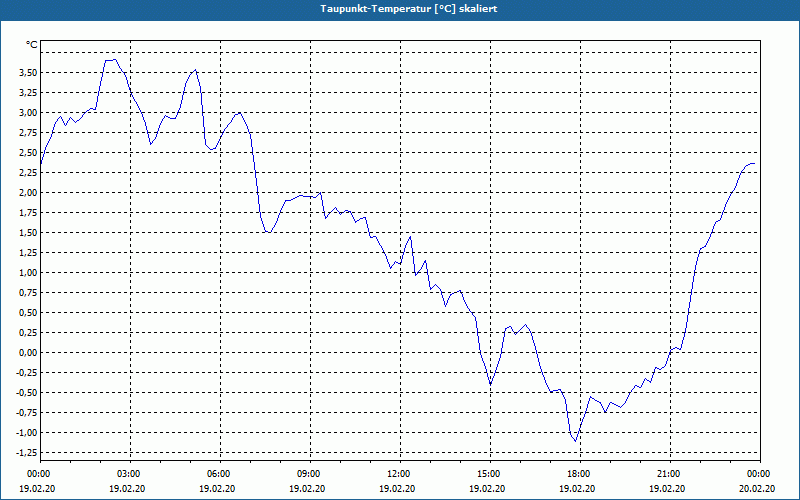Click the "1,50" y-axis label
The height and width of the screenshot is (500, 800).
click(x=28, y=232)
